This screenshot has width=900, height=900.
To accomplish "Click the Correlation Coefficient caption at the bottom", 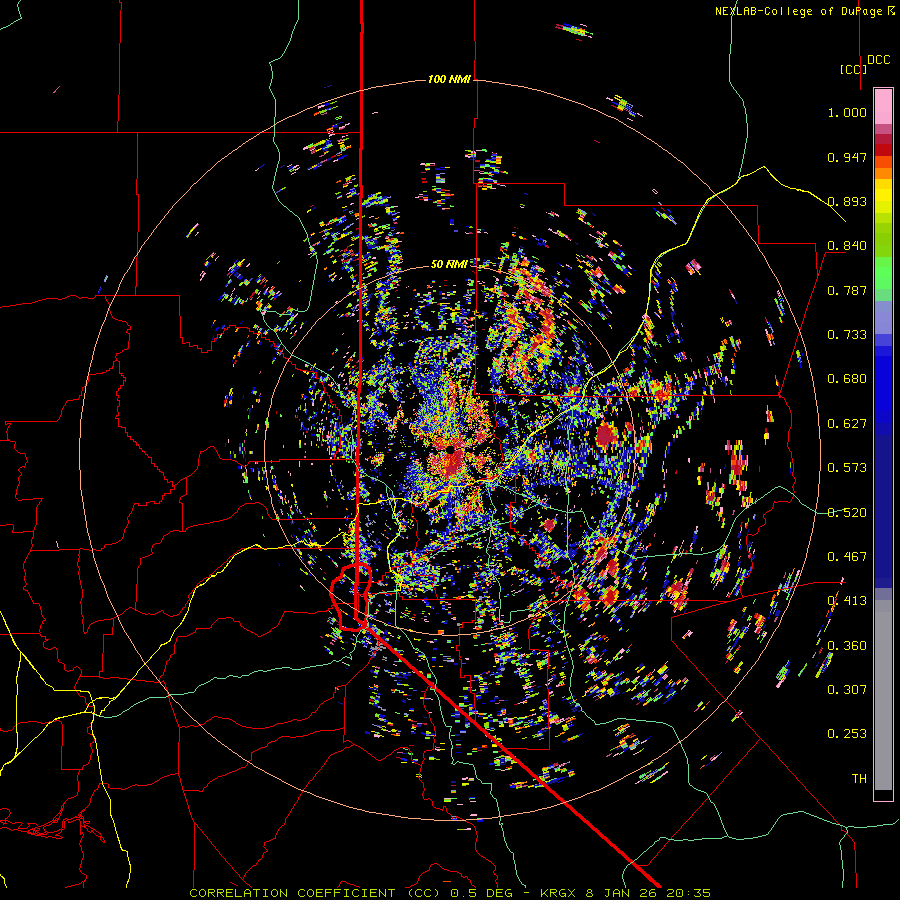I will (x=450, y=893).
